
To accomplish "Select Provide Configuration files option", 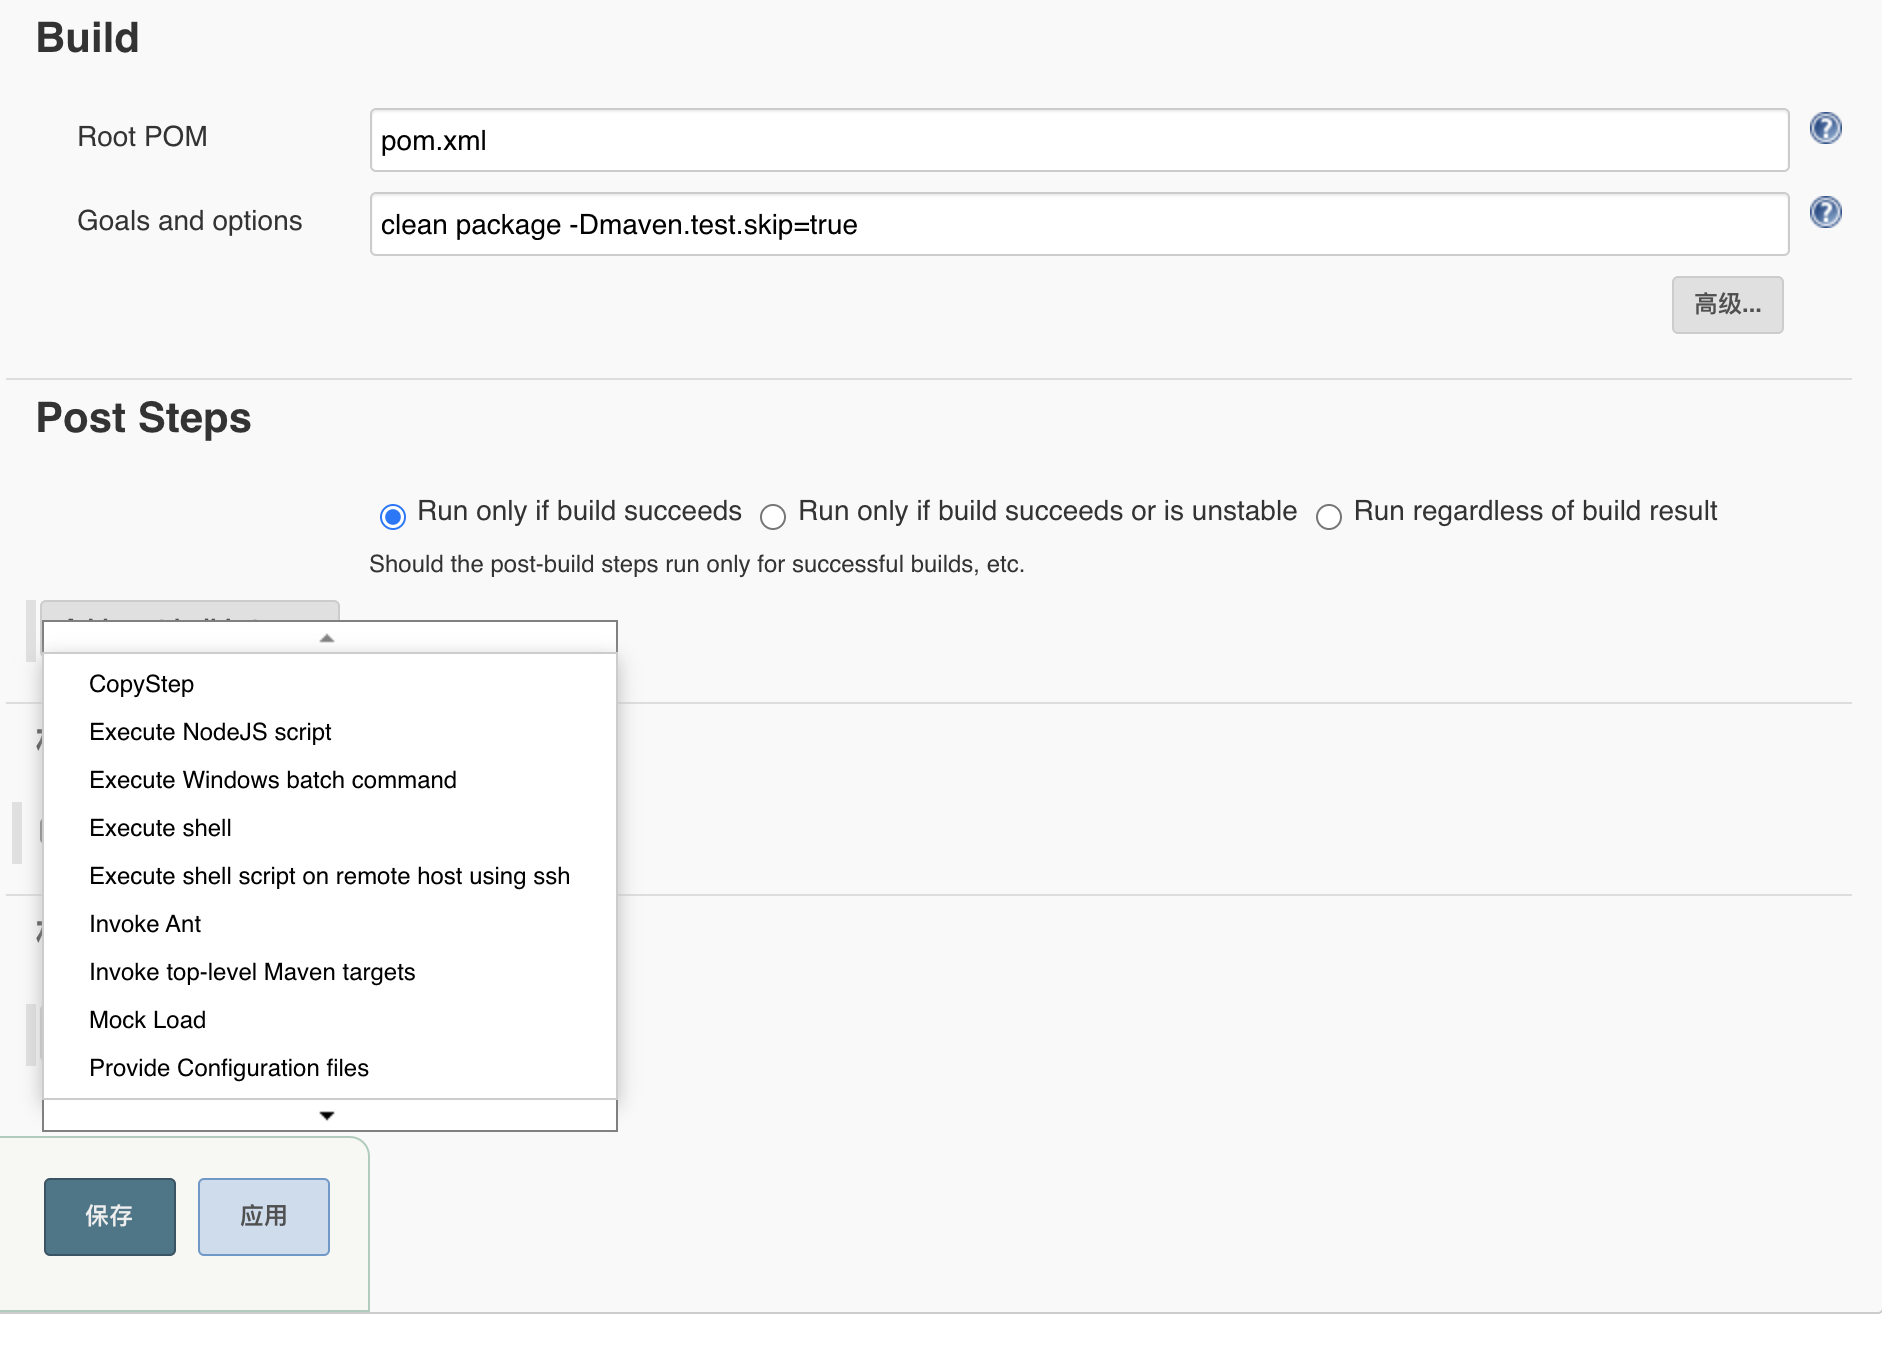I will [x=229, y=1068].
